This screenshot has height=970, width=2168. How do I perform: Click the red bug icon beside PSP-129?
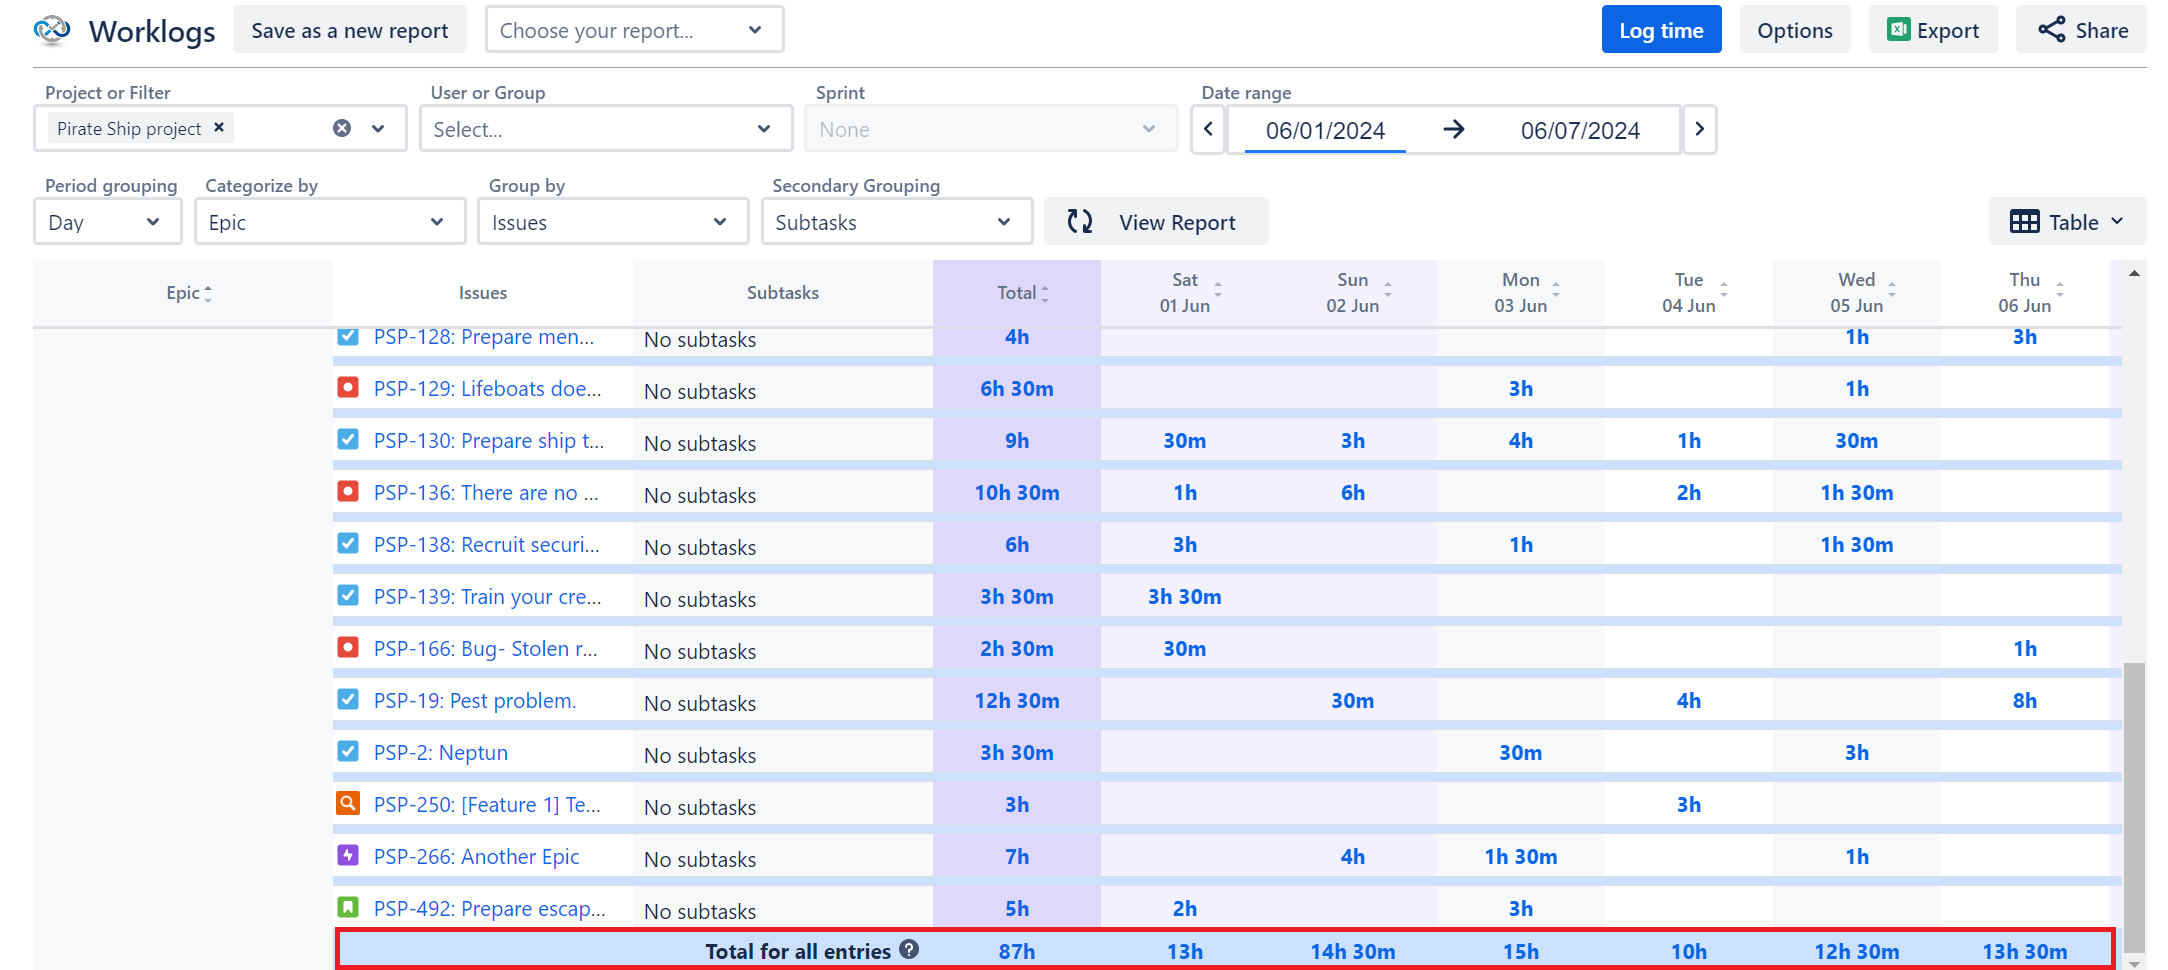click(x=348, y=387)
